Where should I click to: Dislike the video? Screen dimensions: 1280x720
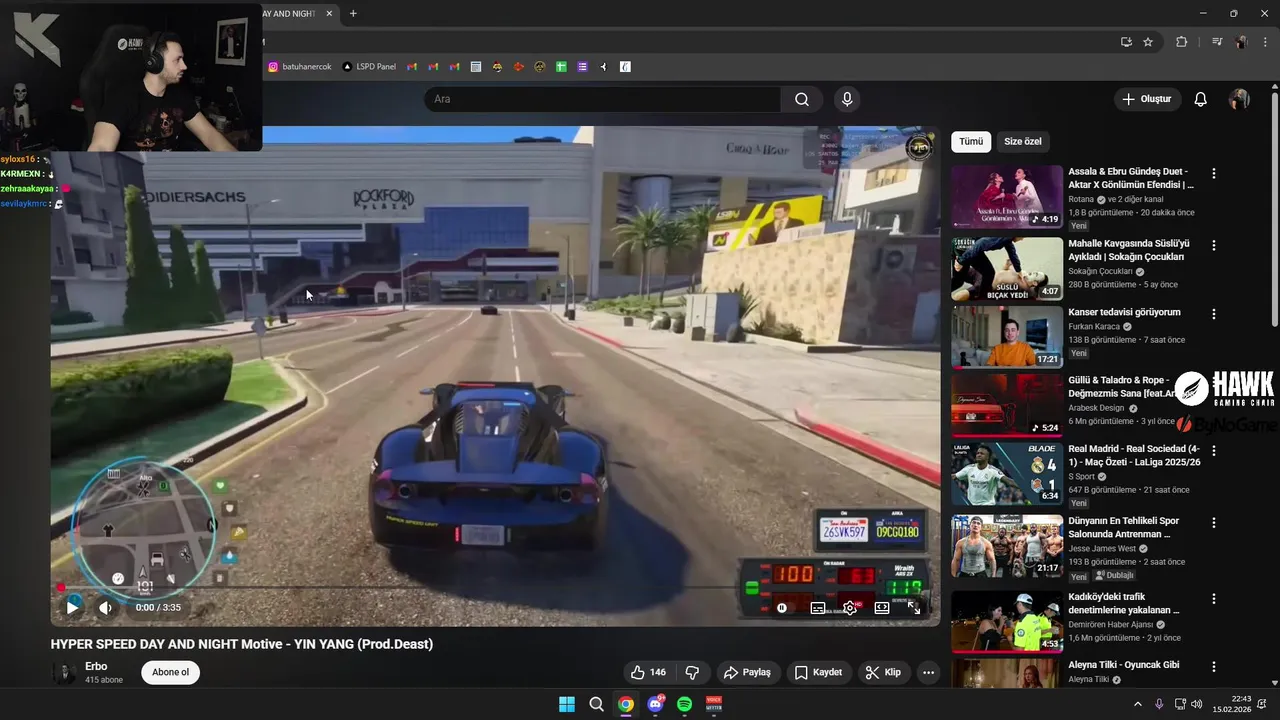(x=691, y=672)
